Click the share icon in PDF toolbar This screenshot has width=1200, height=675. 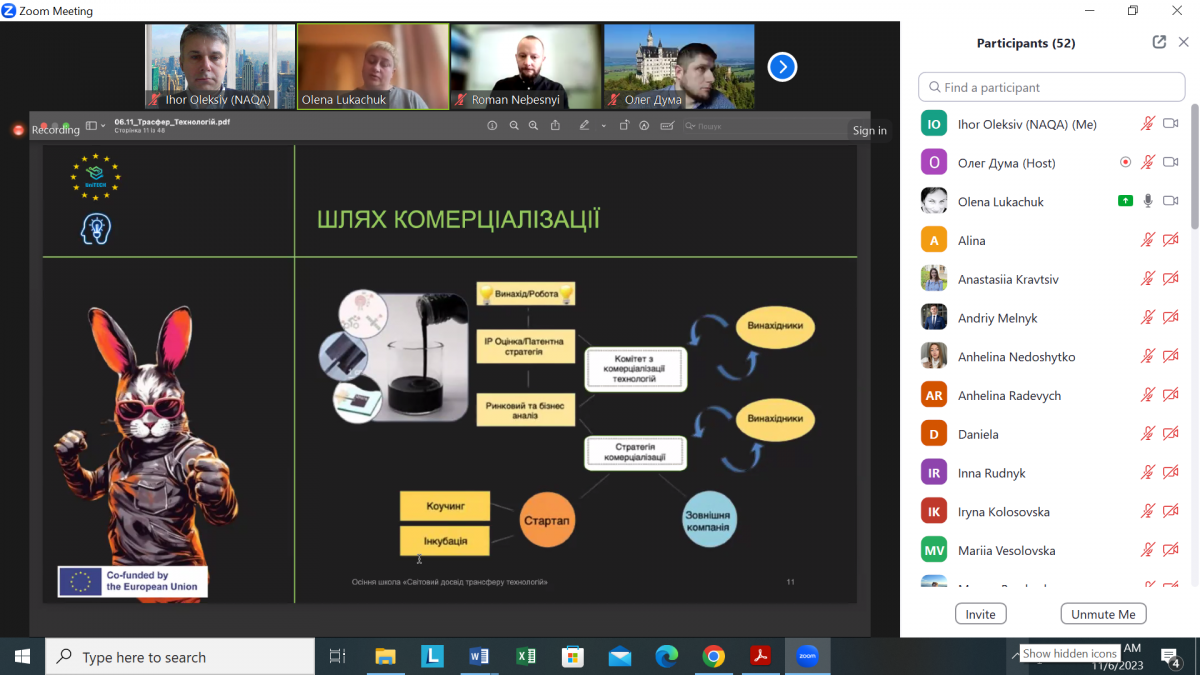[x=555, y=126]
